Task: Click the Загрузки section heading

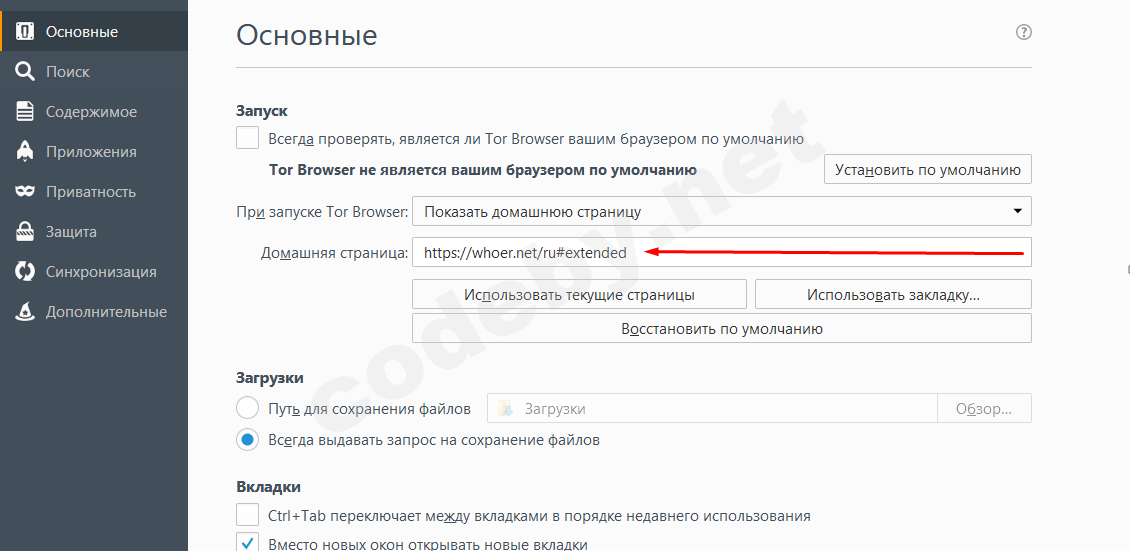Action: click(270, 378)
